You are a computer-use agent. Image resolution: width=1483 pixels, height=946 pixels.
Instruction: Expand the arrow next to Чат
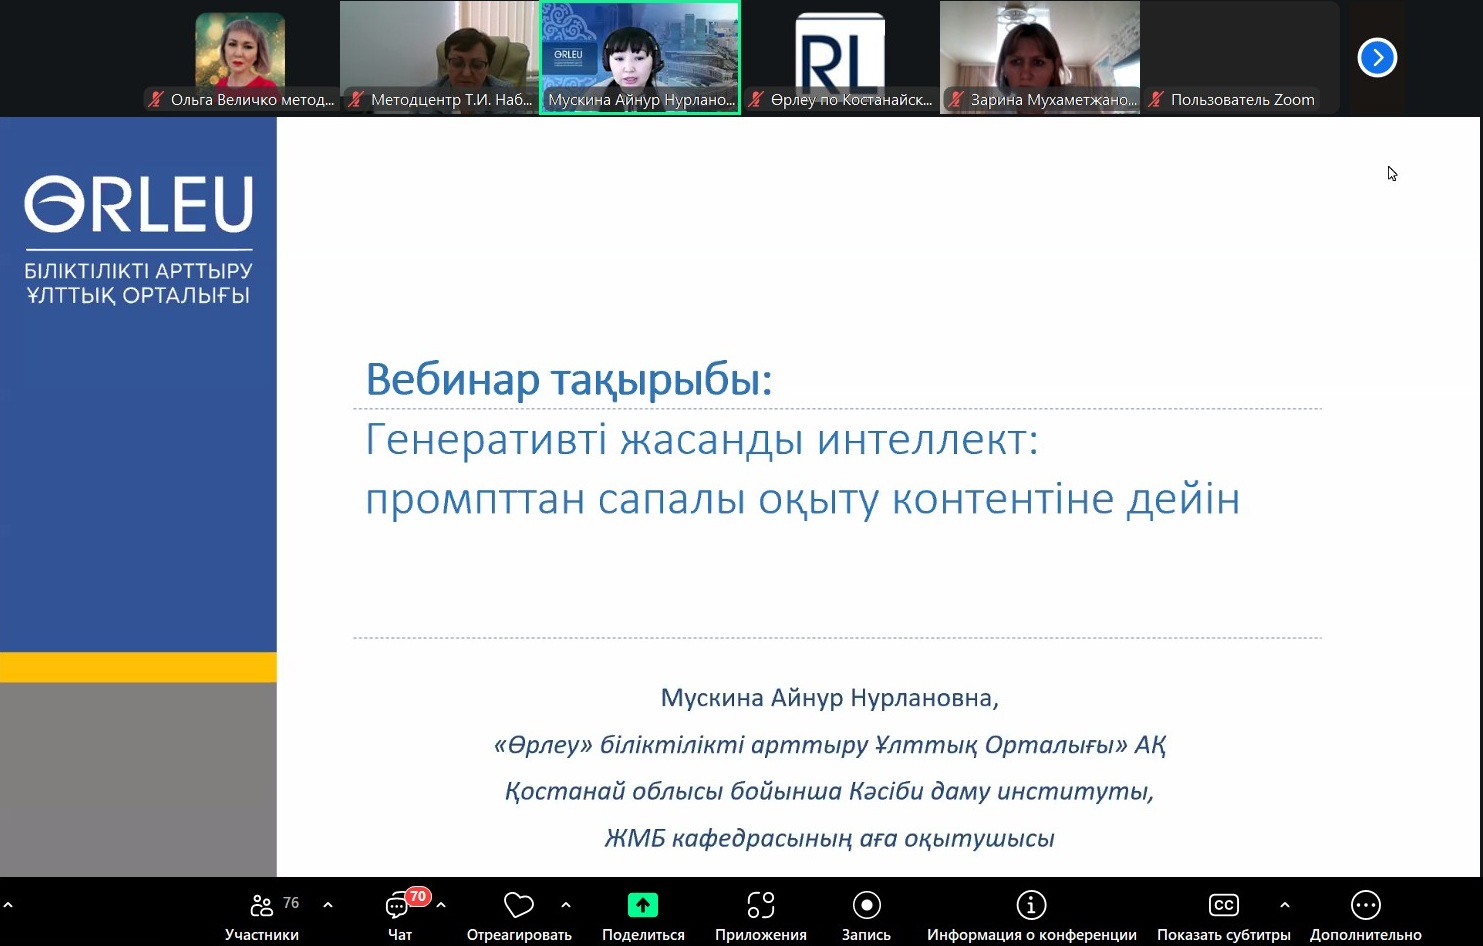click(x=441, y=905)
